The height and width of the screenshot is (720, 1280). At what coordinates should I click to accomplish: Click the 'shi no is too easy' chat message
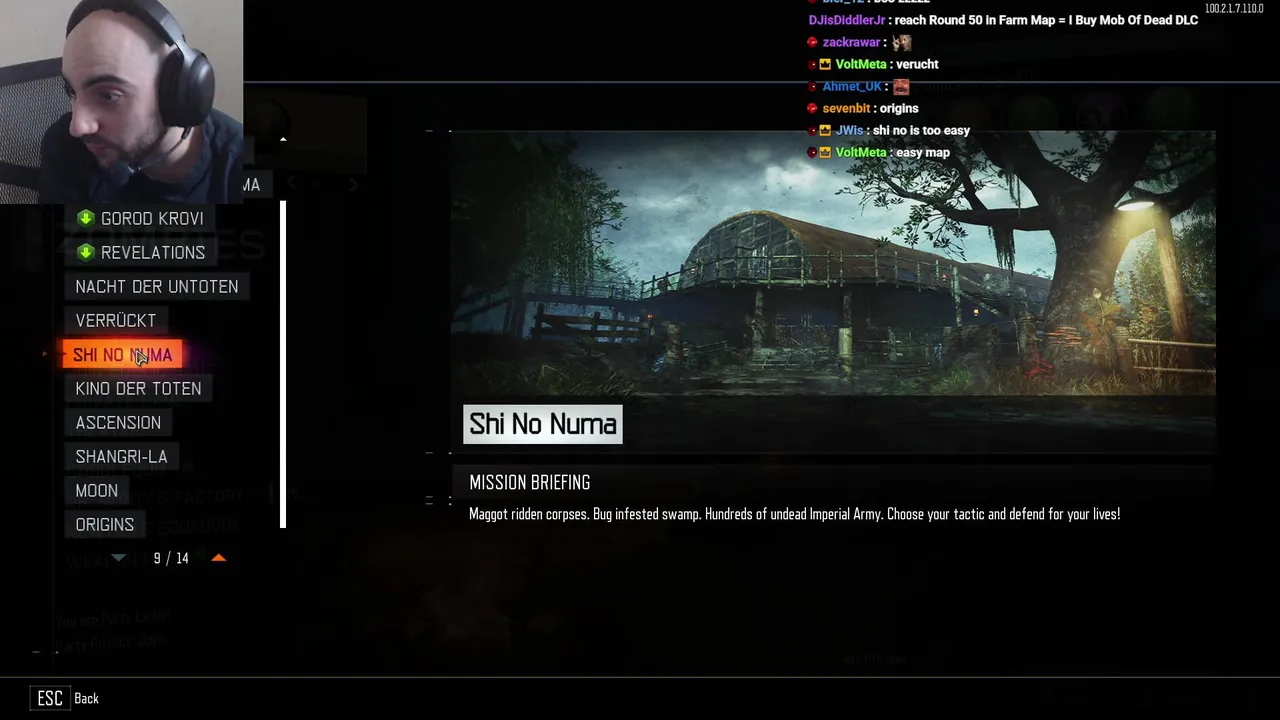click(921, 130)
